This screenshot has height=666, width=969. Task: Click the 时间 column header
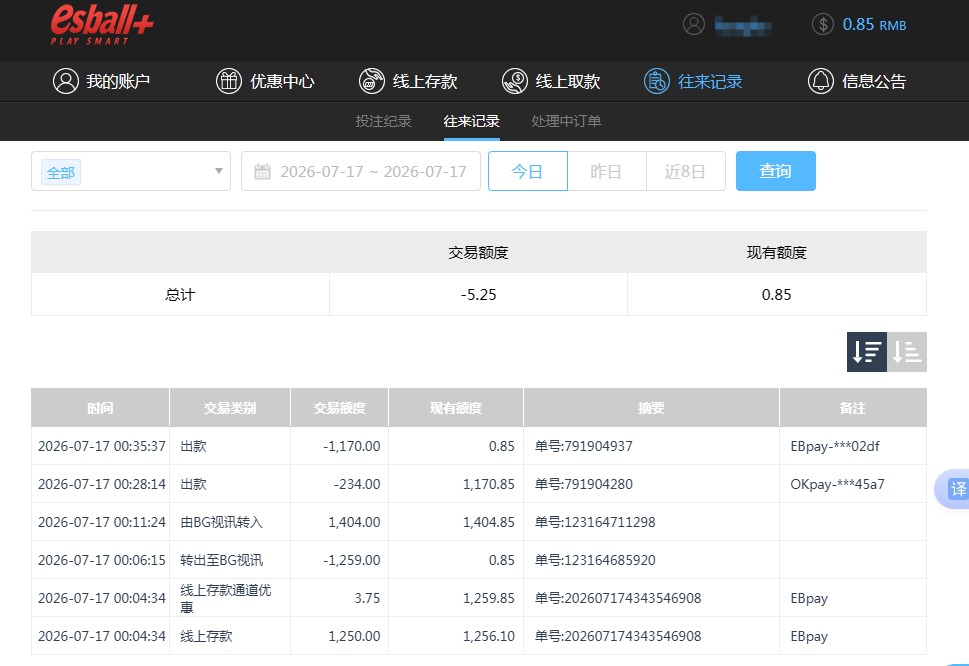(100, 408)
